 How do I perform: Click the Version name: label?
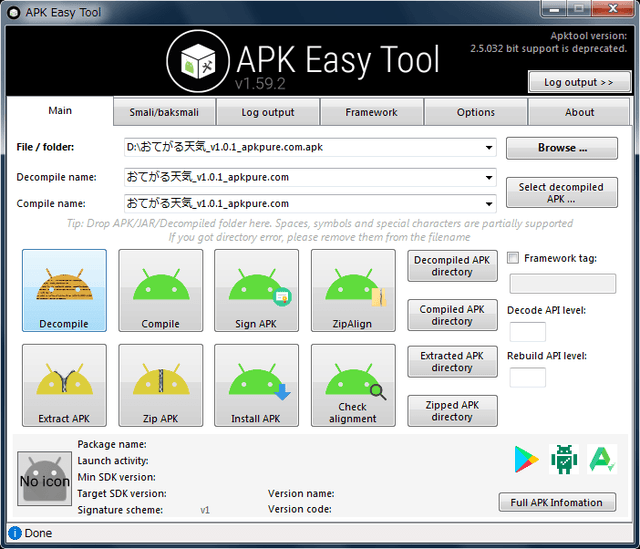click(x=301, y=493)
